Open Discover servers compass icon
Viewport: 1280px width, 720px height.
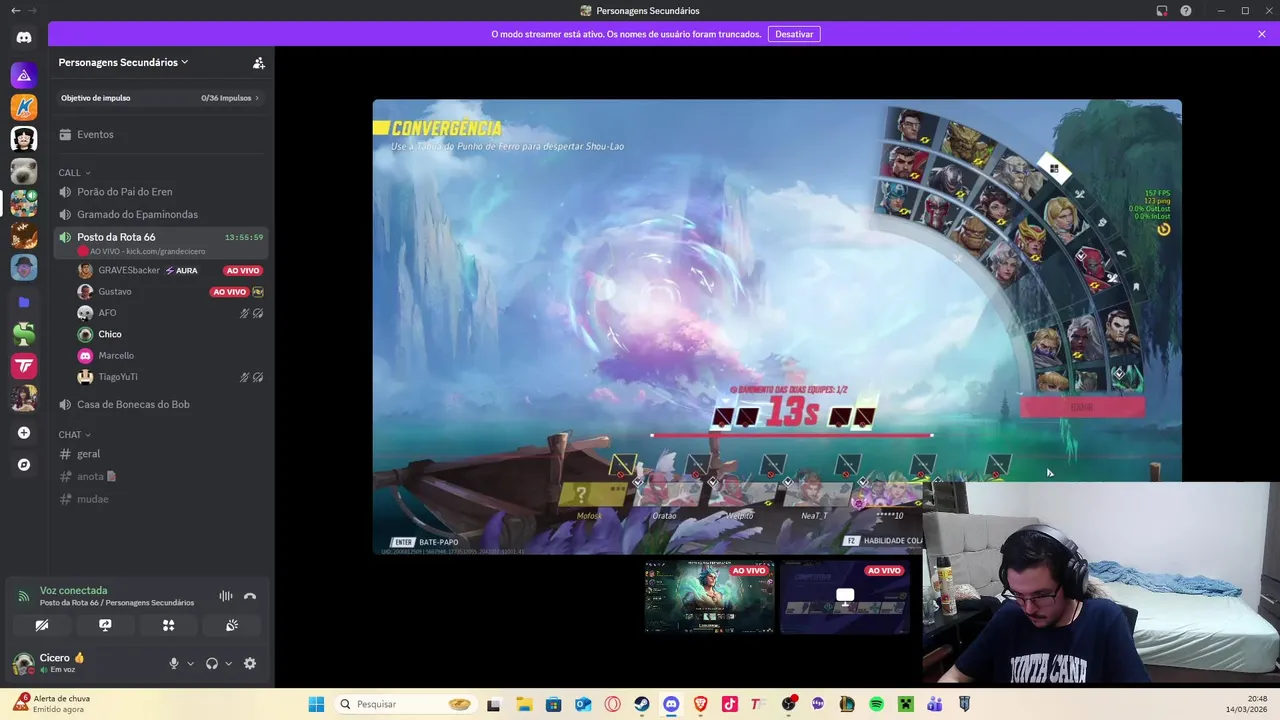24,465
